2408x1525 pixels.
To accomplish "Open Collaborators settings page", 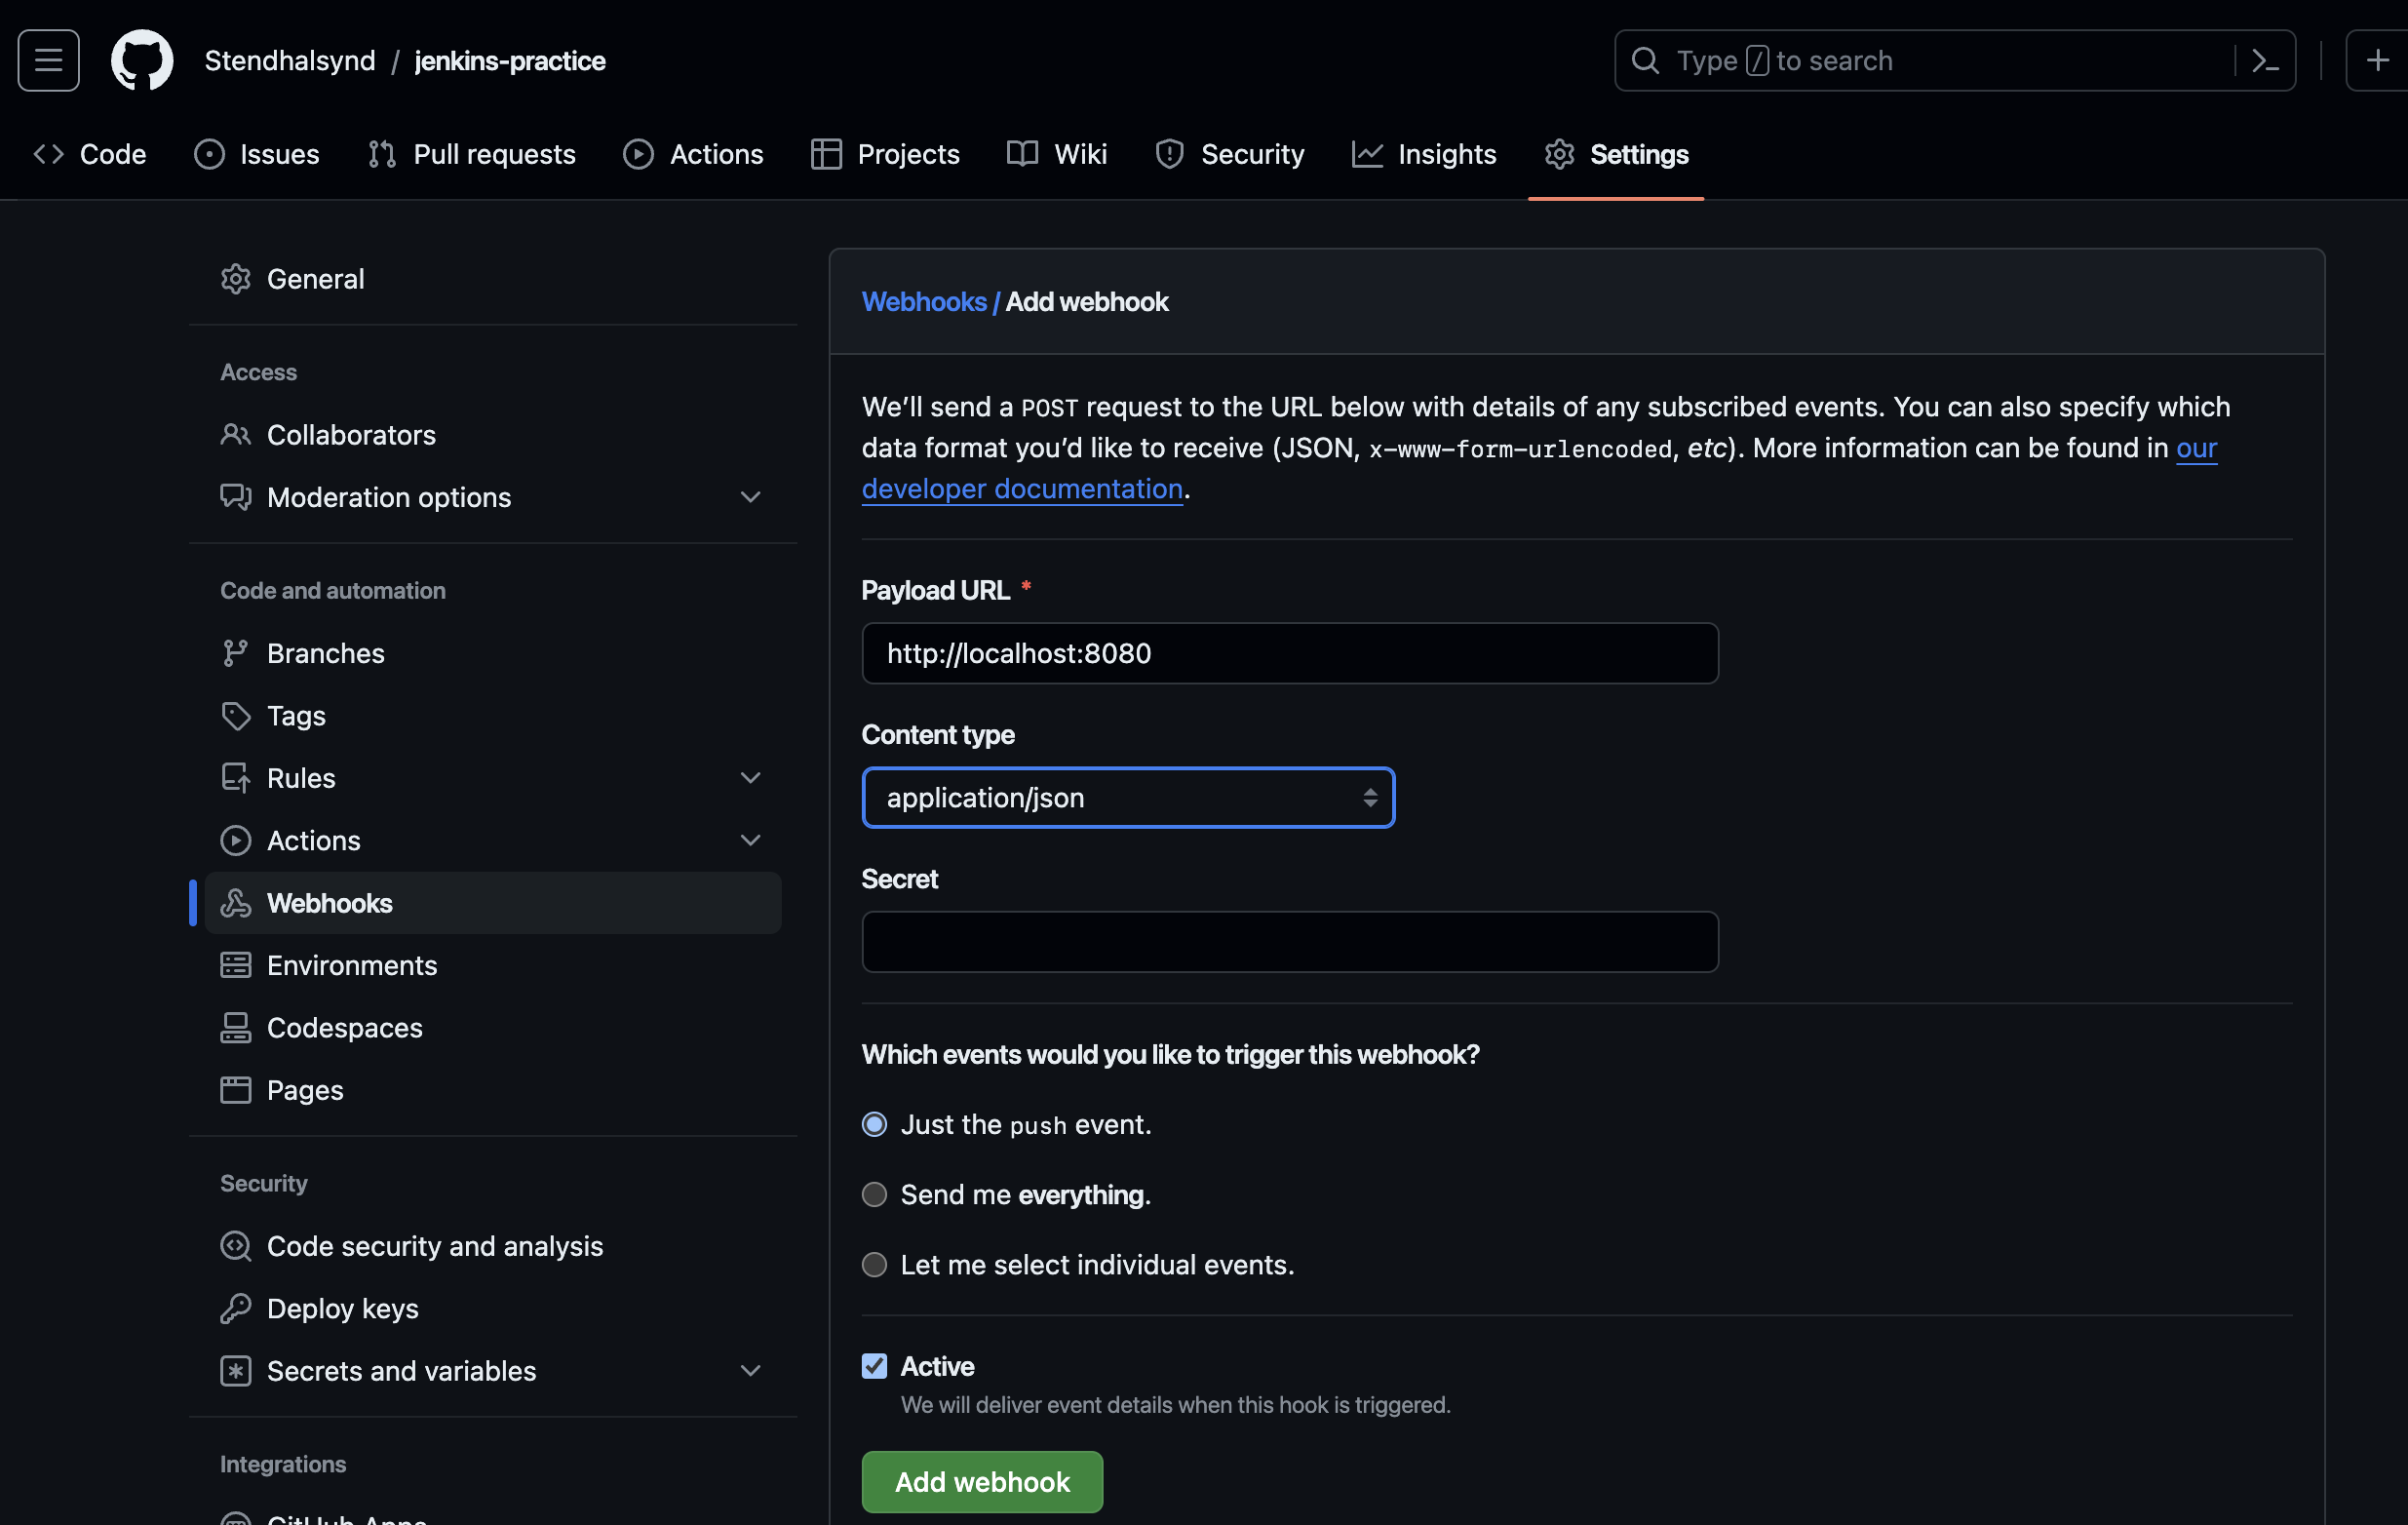I will coord(493,435).
